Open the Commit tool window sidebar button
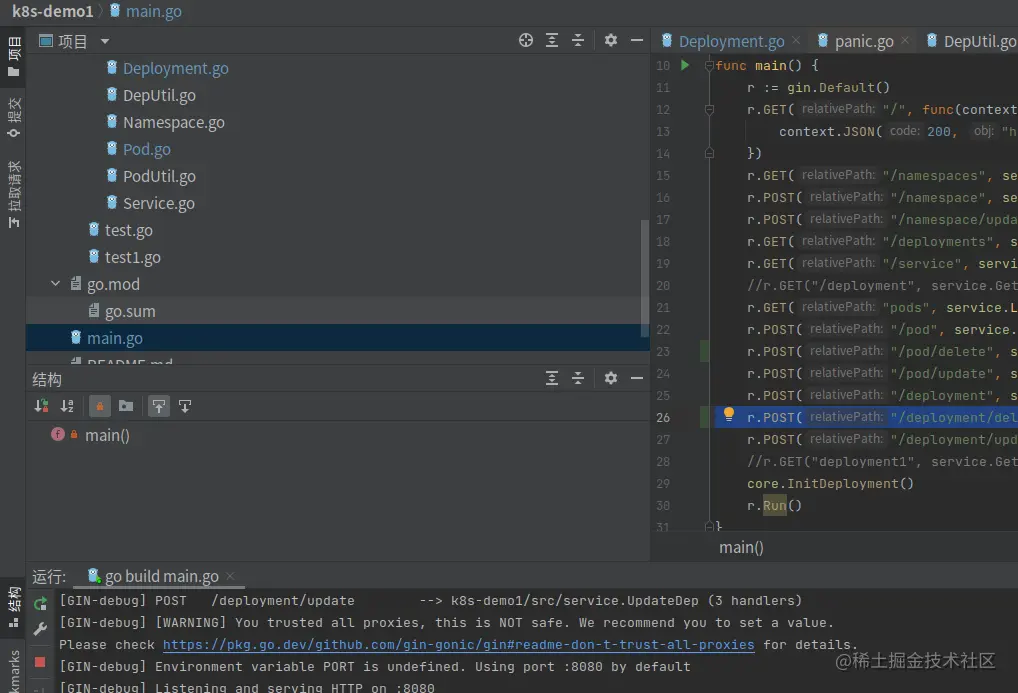 pos(14,118)
